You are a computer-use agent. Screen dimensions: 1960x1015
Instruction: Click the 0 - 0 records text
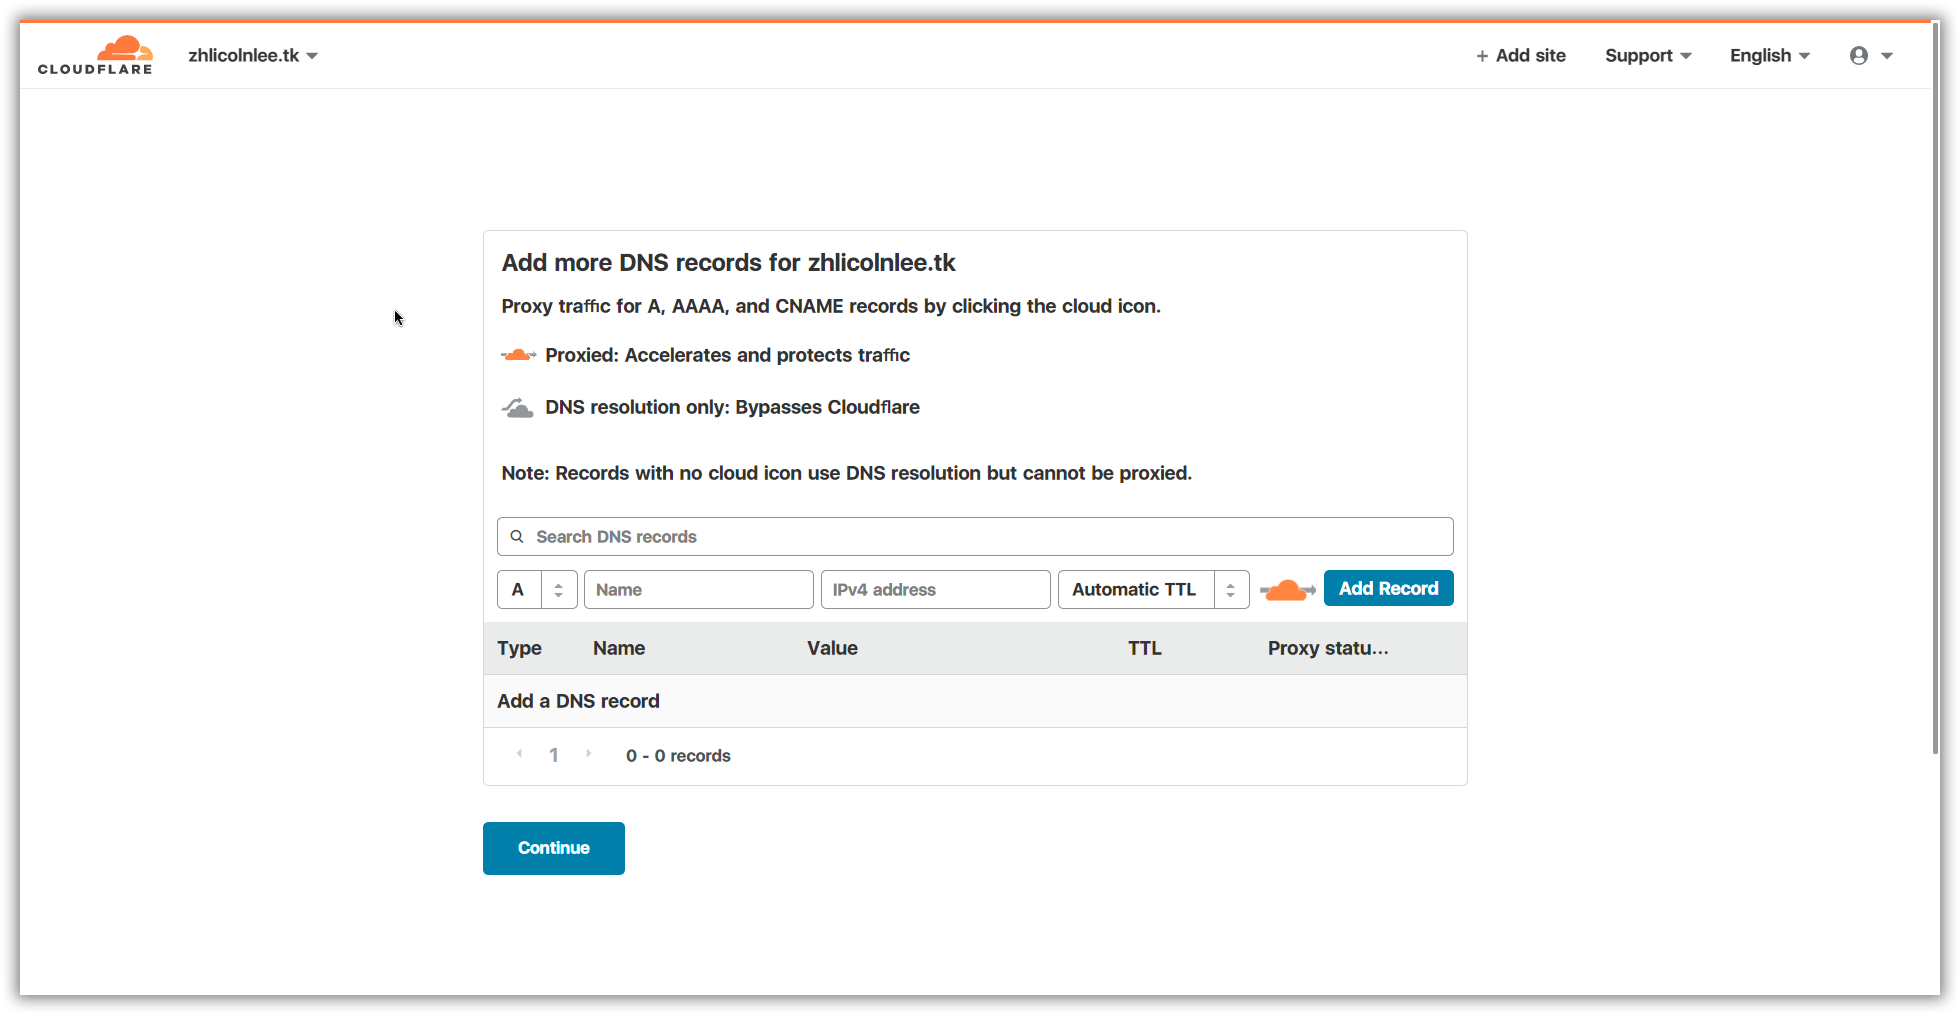[679, 756]
